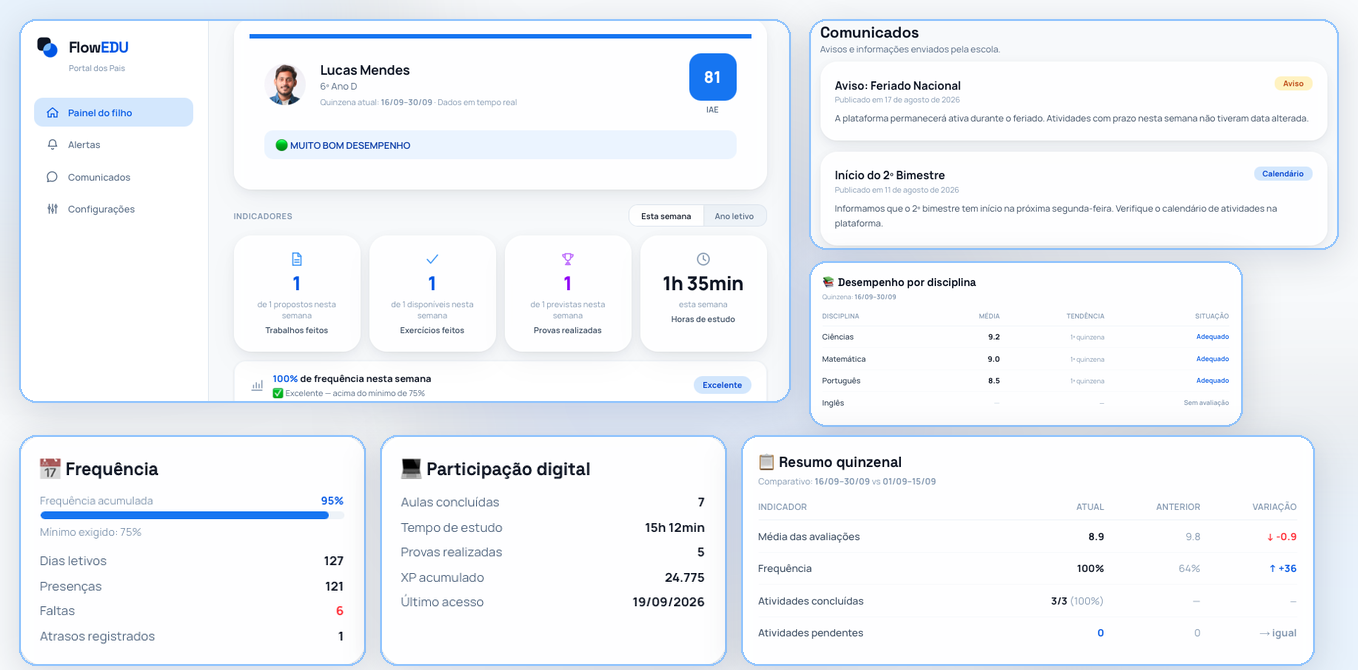
Task: Click Adequado in the Matemática row
Action: point(1212,359)
